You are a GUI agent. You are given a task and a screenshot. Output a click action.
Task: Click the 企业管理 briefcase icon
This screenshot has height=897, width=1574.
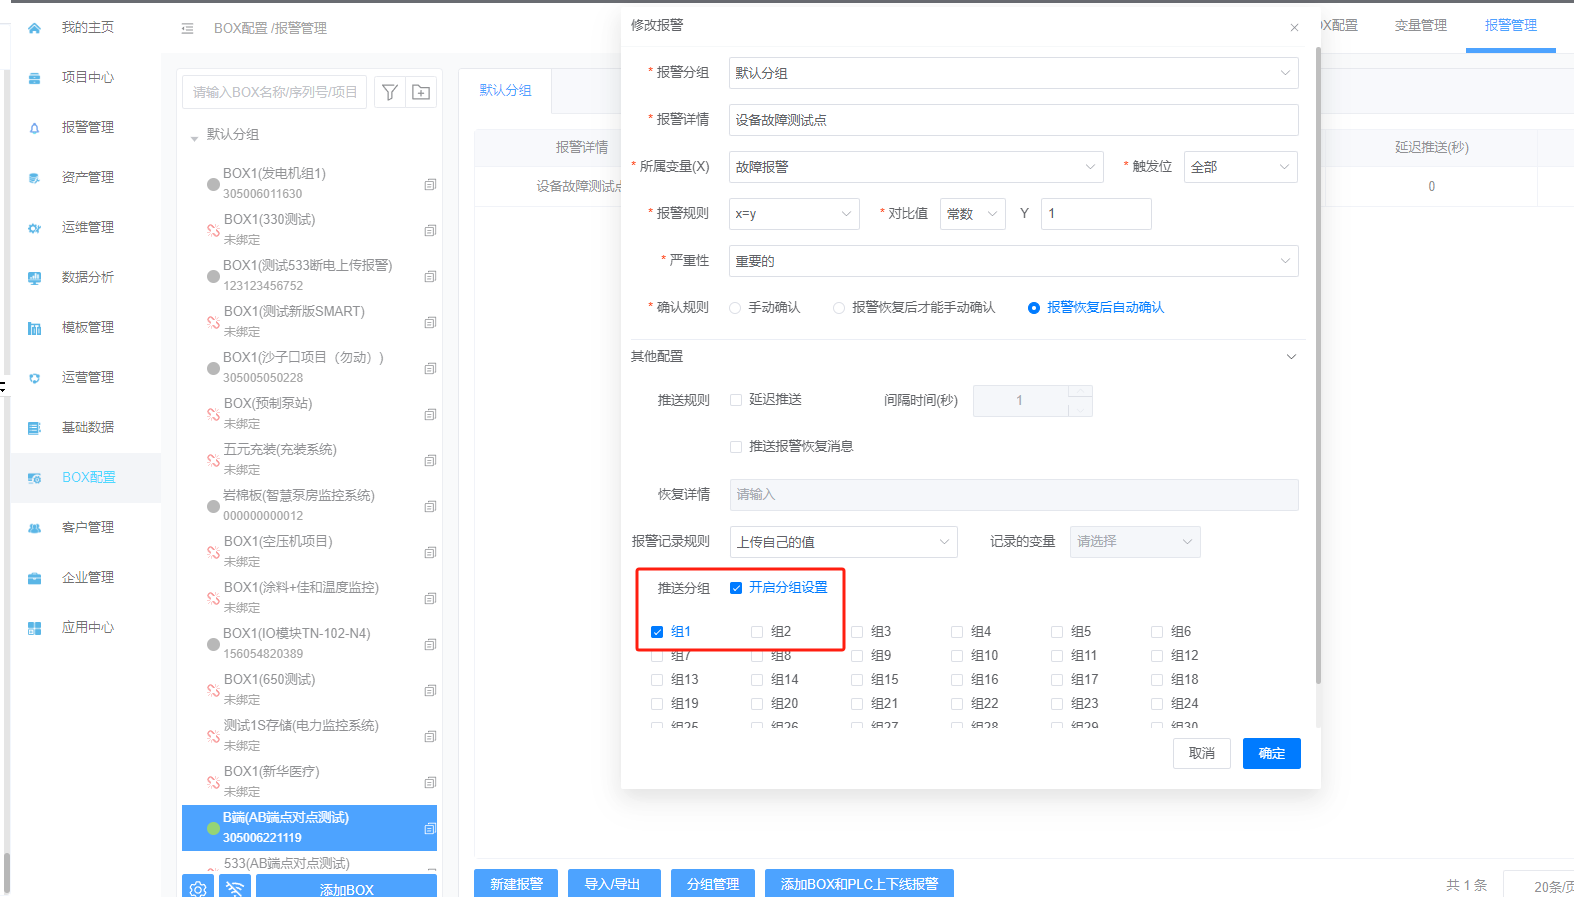(34, 578)
